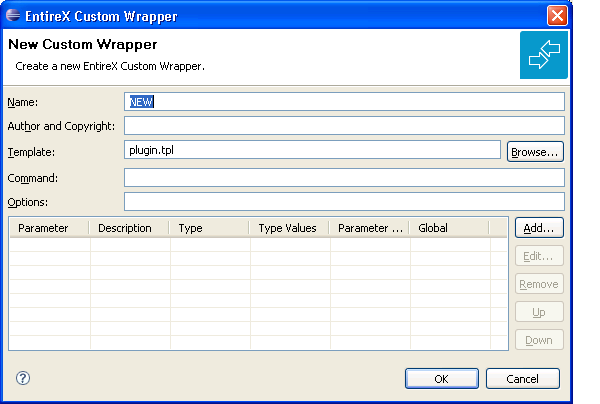Sort by the Parameter column header
This screenshot has height=404, width=600.
coord(49,228)
